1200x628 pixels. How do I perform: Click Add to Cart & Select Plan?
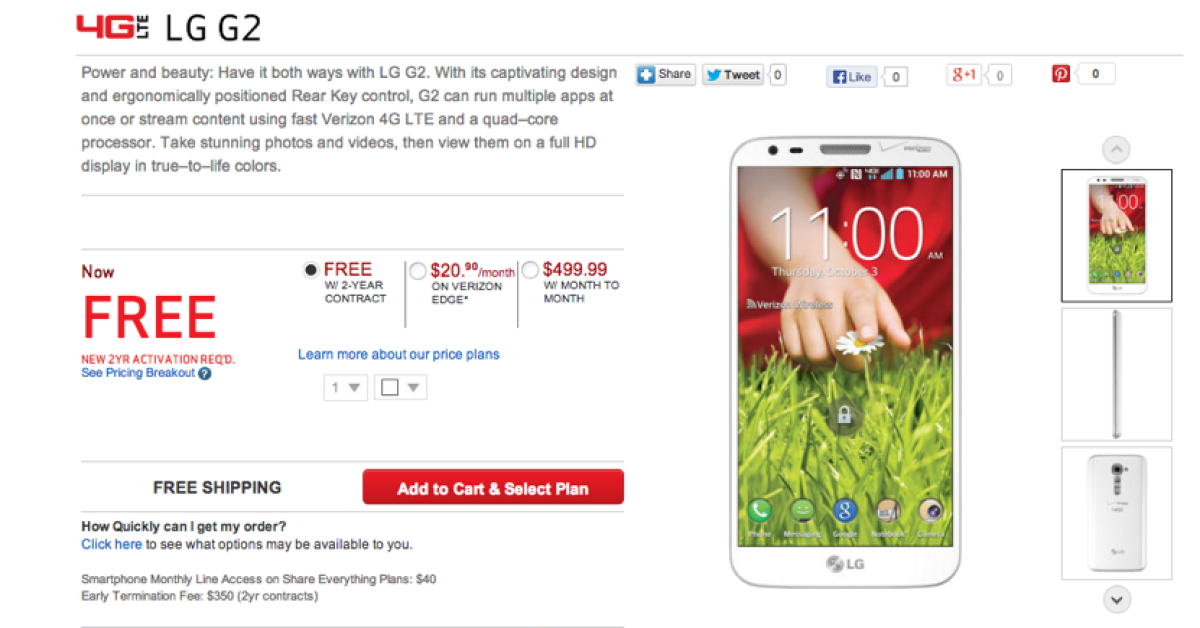click(493, 488)
